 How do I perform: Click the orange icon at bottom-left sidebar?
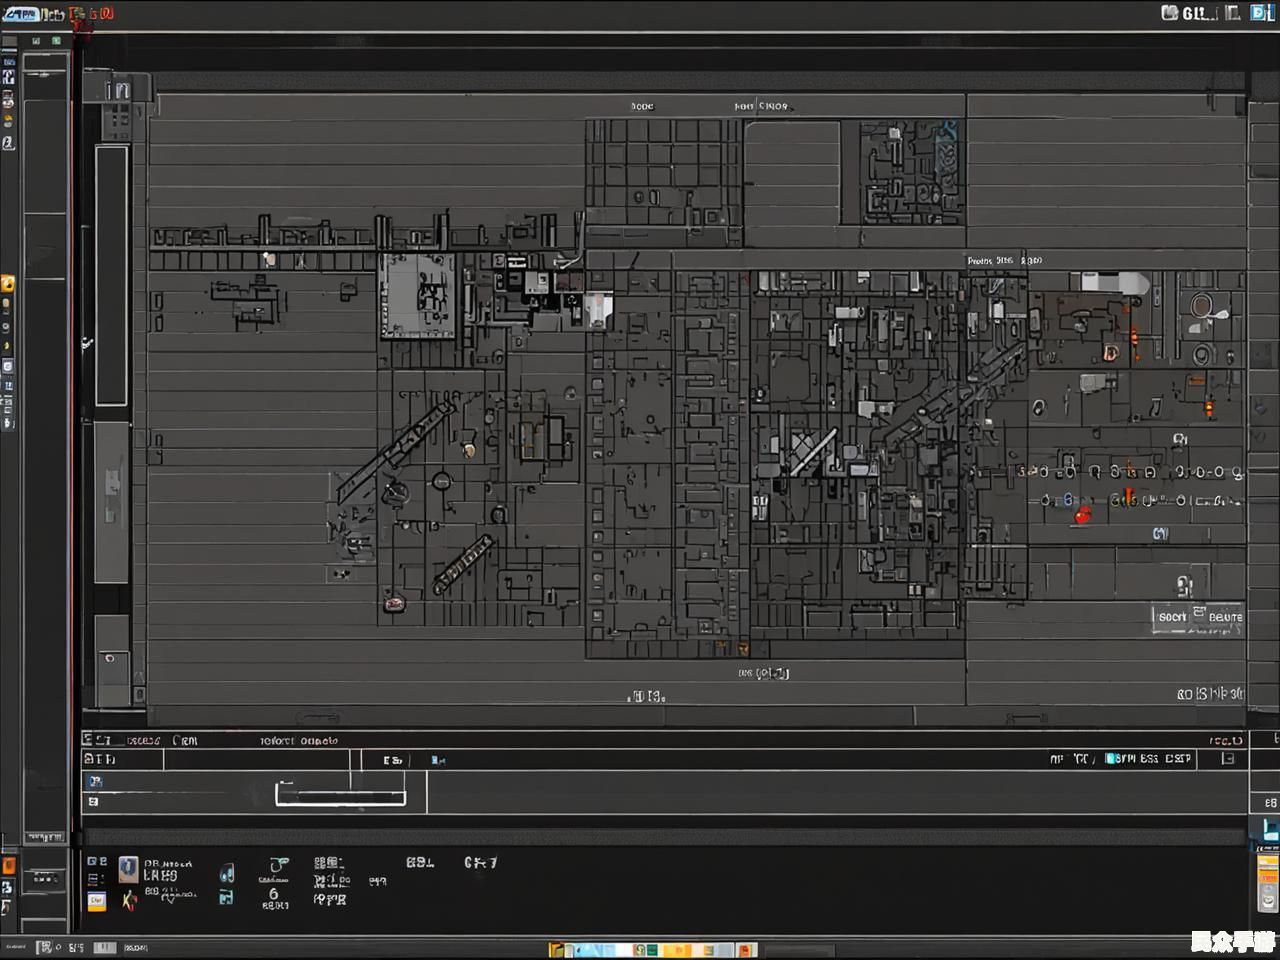pyautogui.click(x=8, y=865)
